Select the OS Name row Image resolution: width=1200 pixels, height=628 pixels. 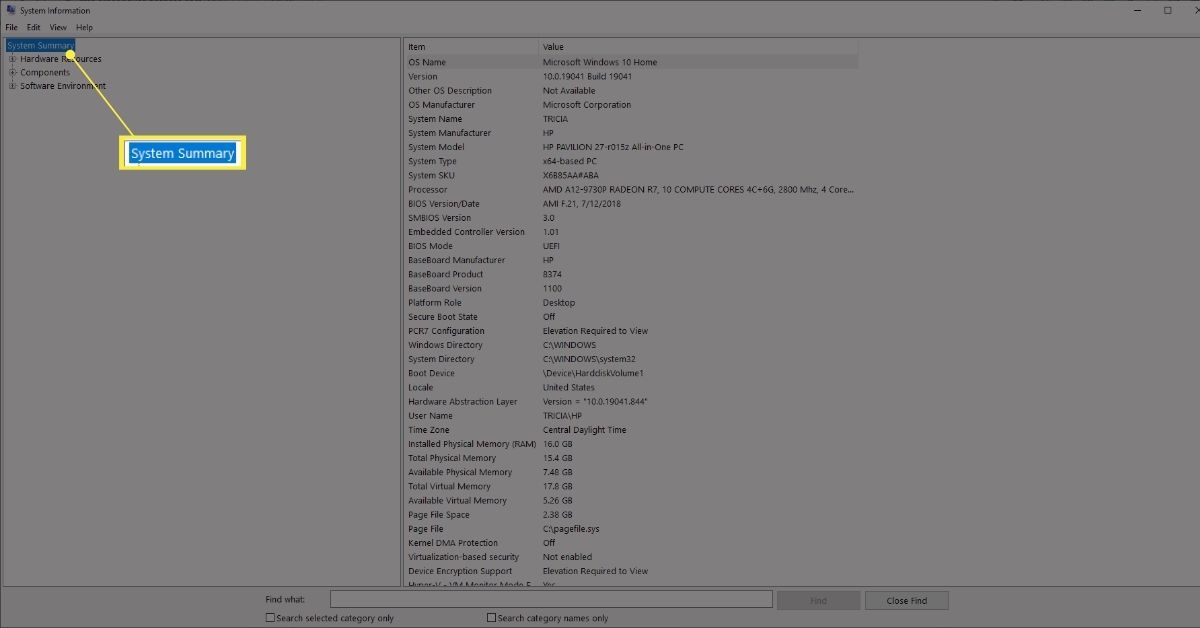pos(630,62)
